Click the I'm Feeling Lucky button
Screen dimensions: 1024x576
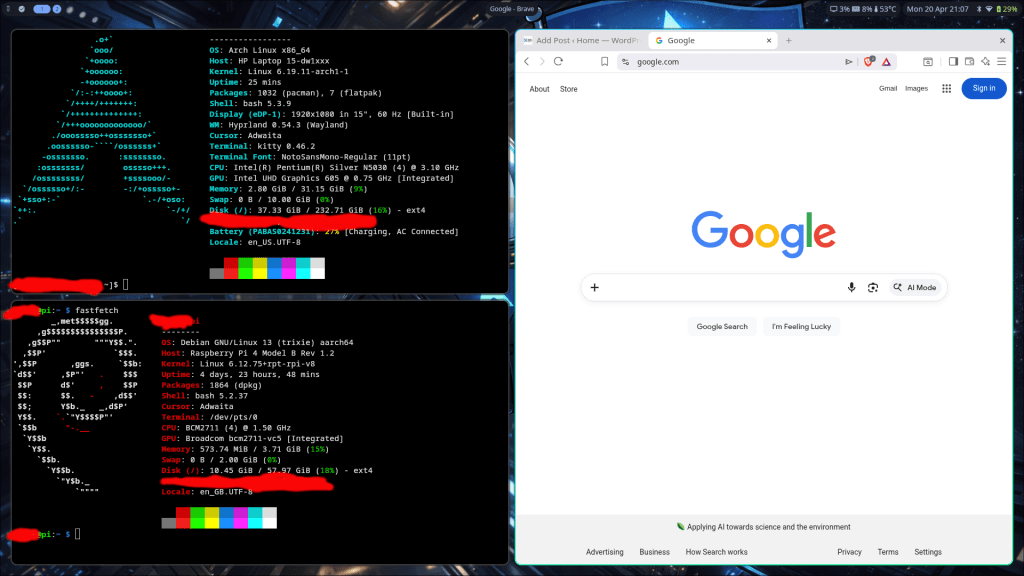pyautogui.click(x=801, y=326)
